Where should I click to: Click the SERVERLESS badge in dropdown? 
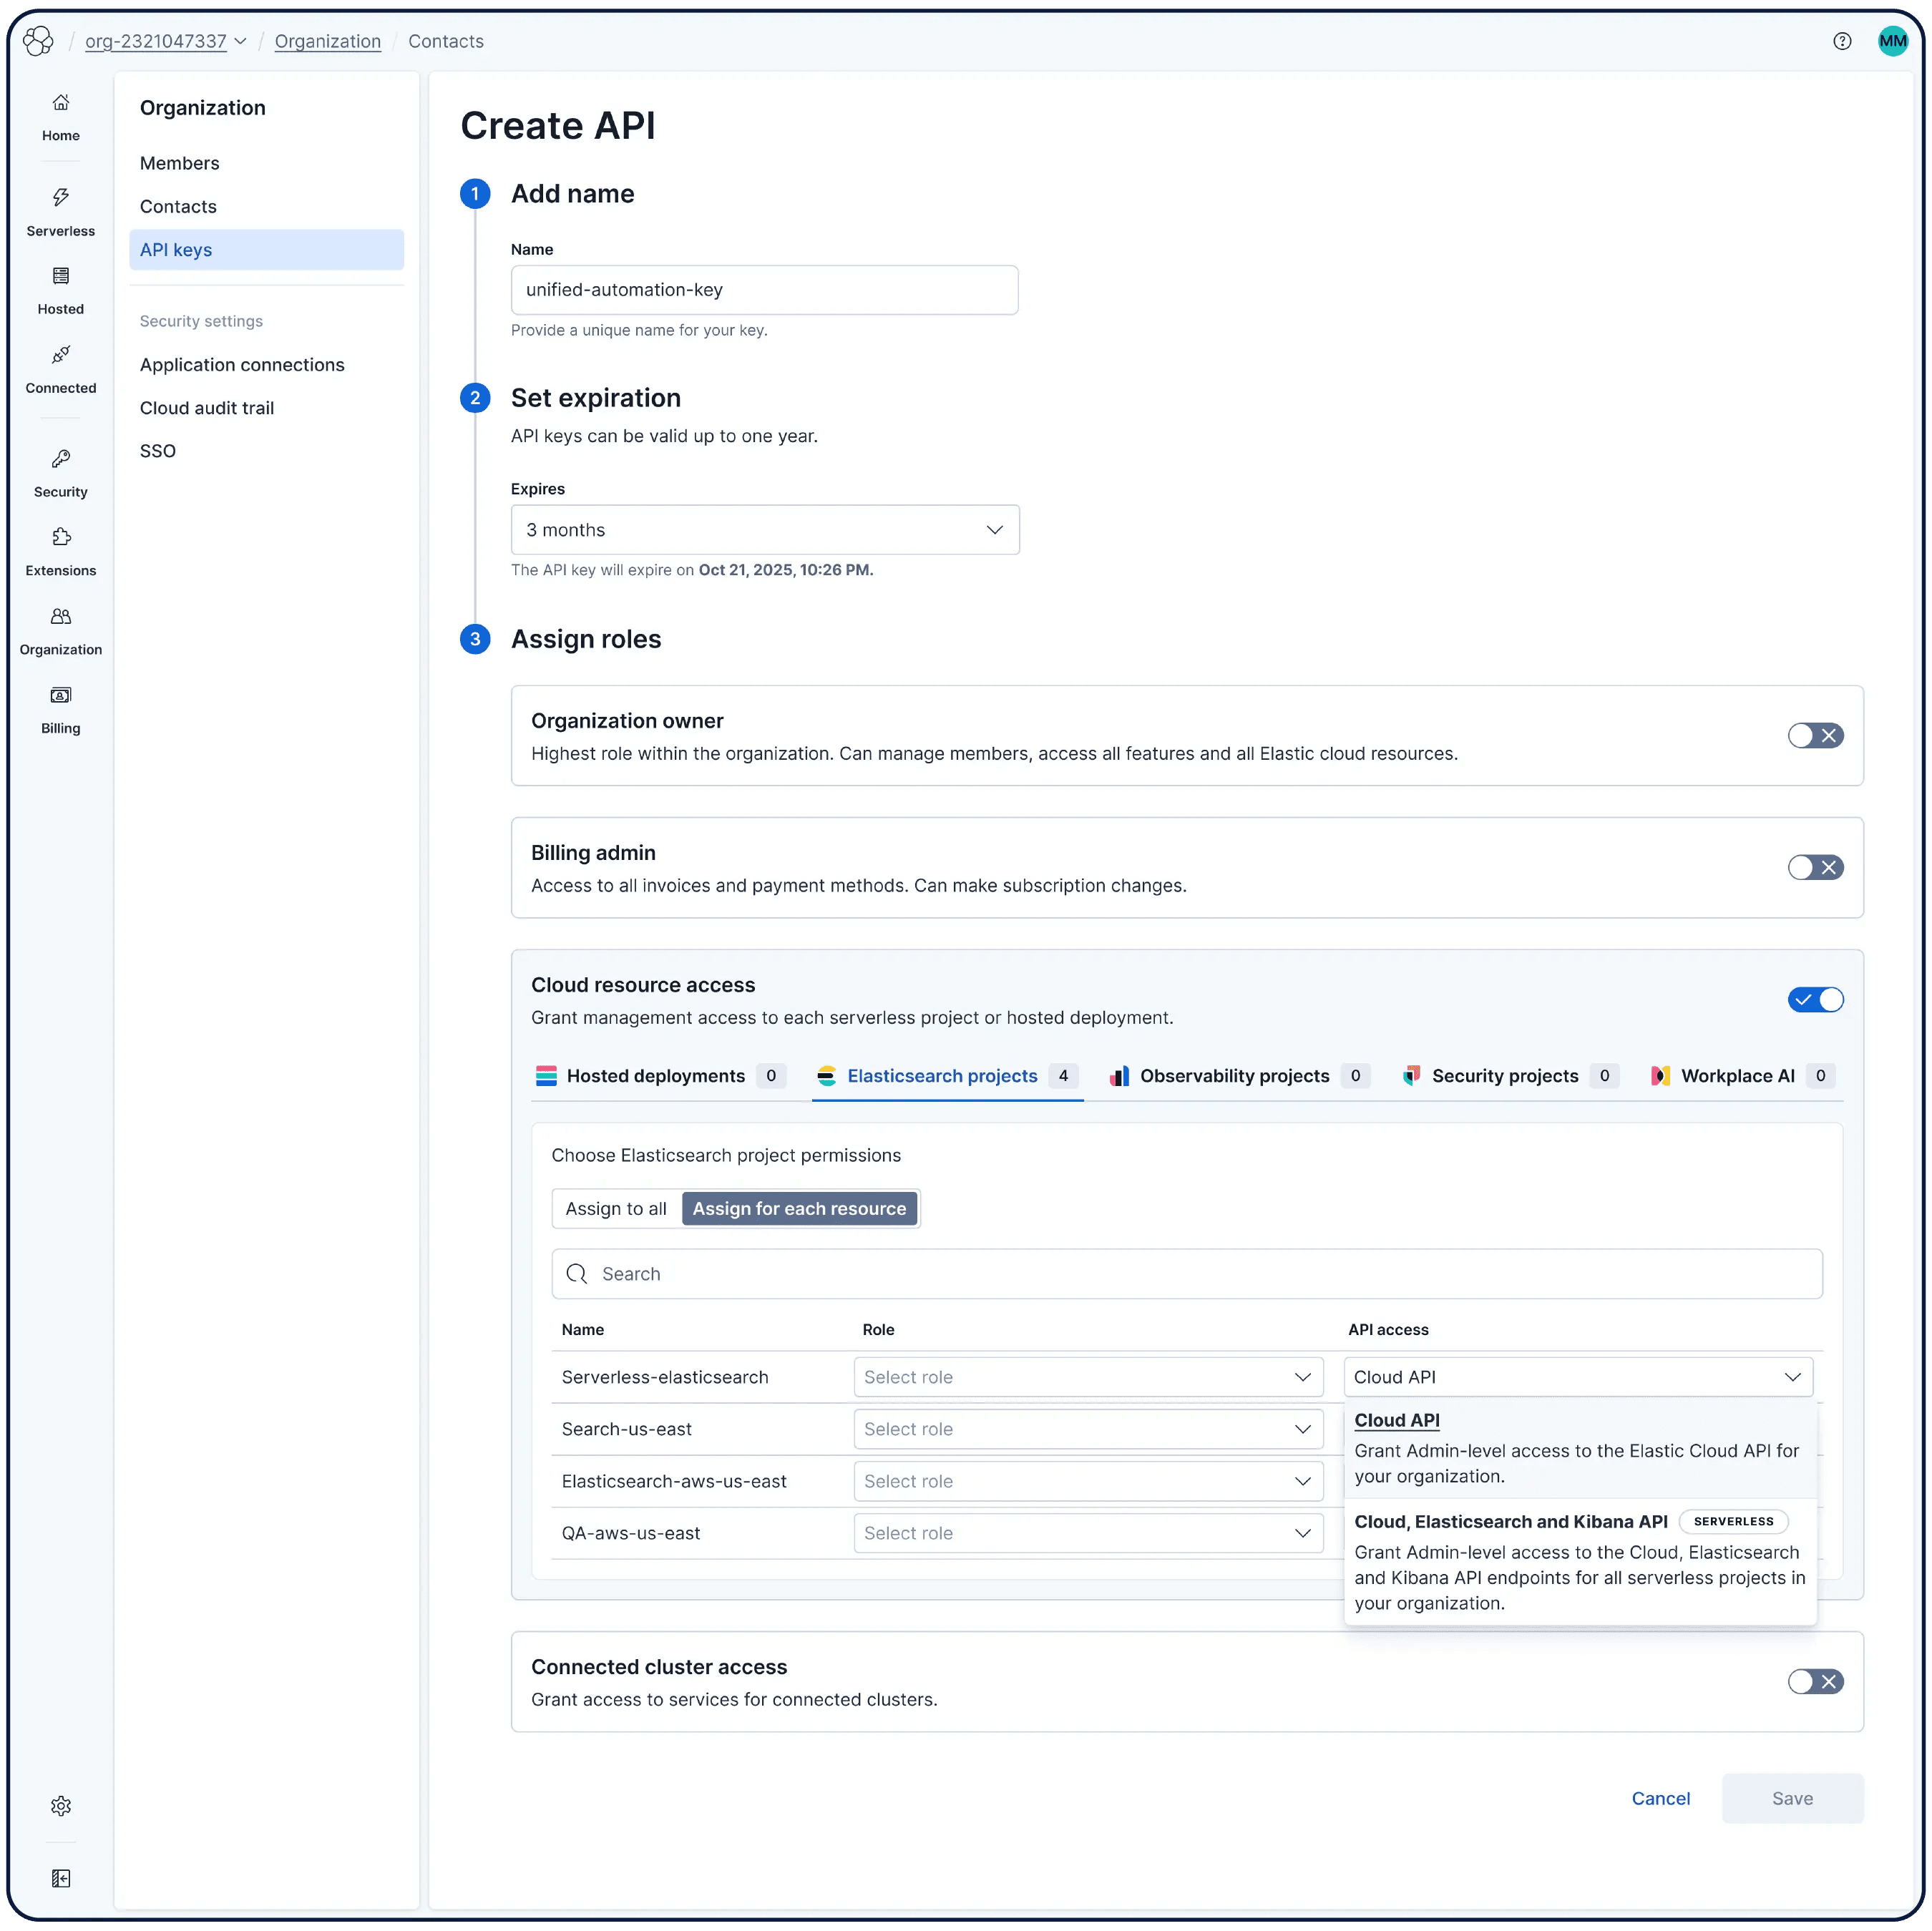click(1733, 1521)
